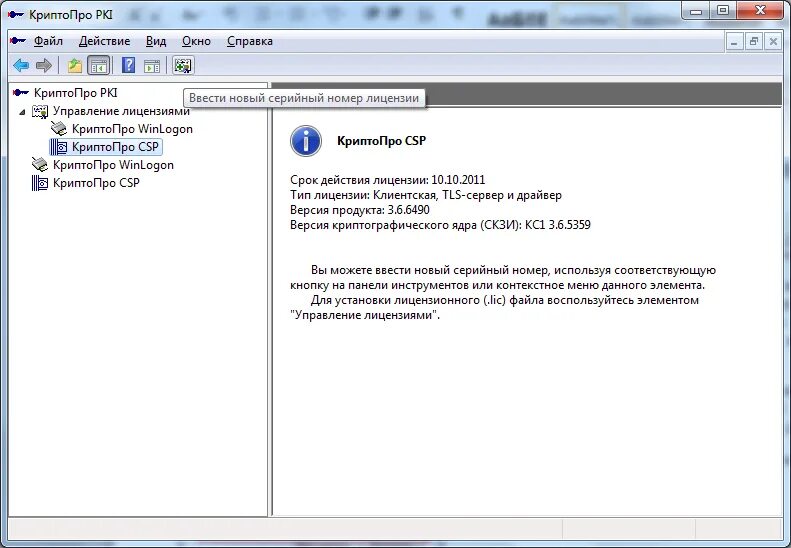This screenshot has width=791, height=548.
Task: Click the bold КриптоПро CSP heading
Action: pos(381,141)
